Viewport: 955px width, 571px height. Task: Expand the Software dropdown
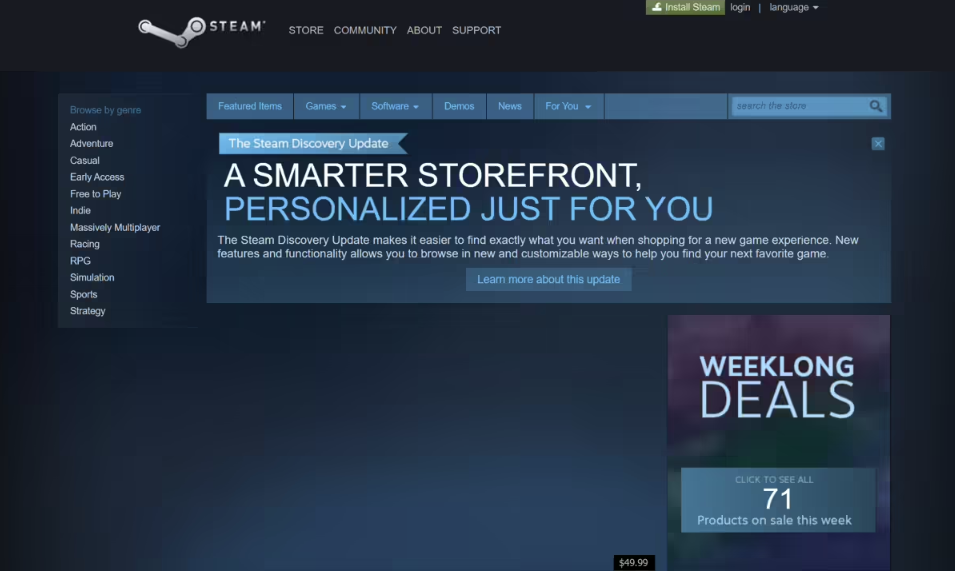(x=395, y=107)
